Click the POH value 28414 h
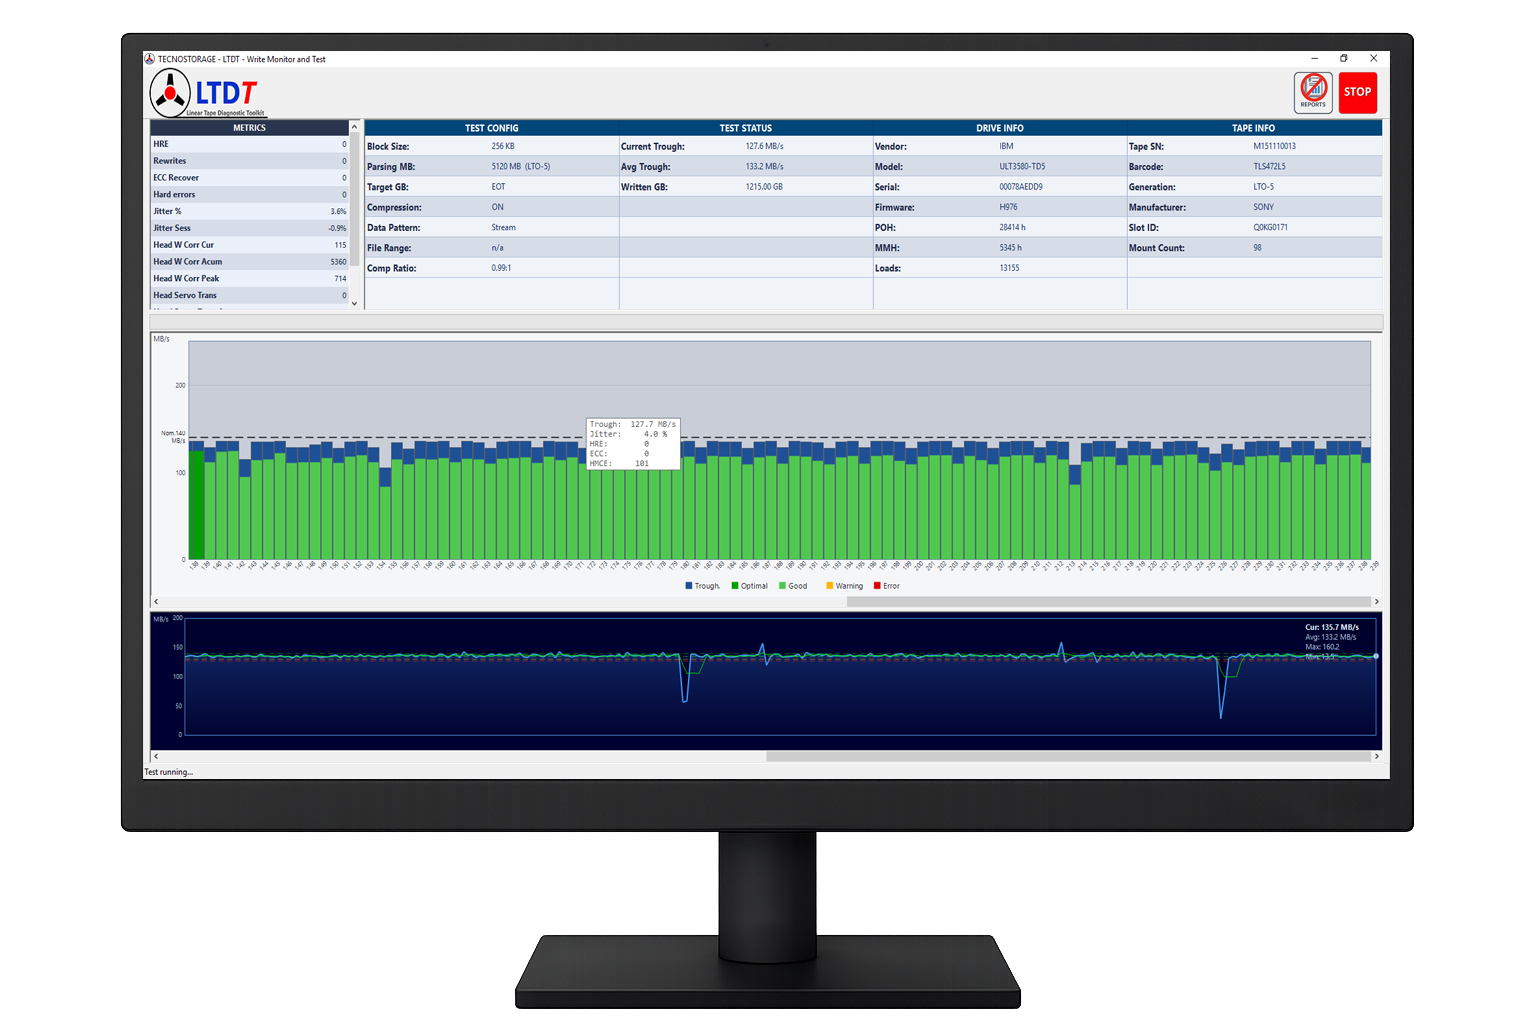 coord(1012,228)
